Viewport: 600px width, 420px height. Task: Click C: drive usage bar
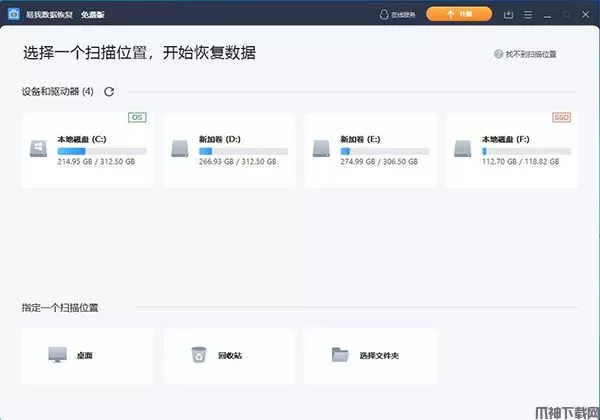tap(102, 151)
